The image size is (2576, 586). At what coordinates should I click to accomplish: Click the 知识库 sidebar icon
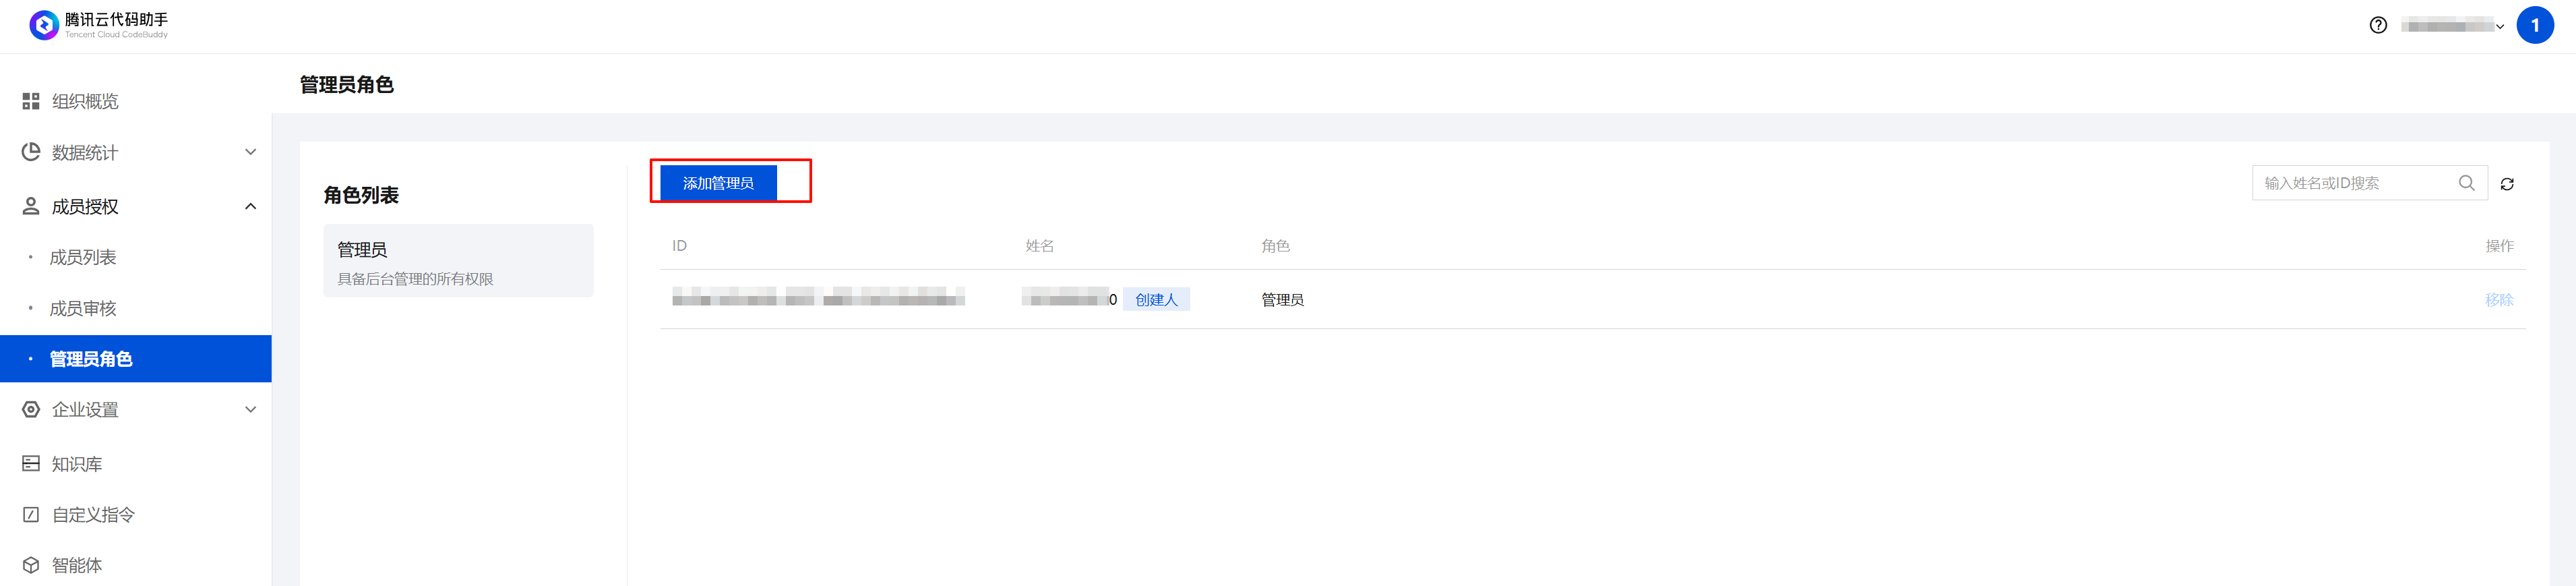coord(31,464)
